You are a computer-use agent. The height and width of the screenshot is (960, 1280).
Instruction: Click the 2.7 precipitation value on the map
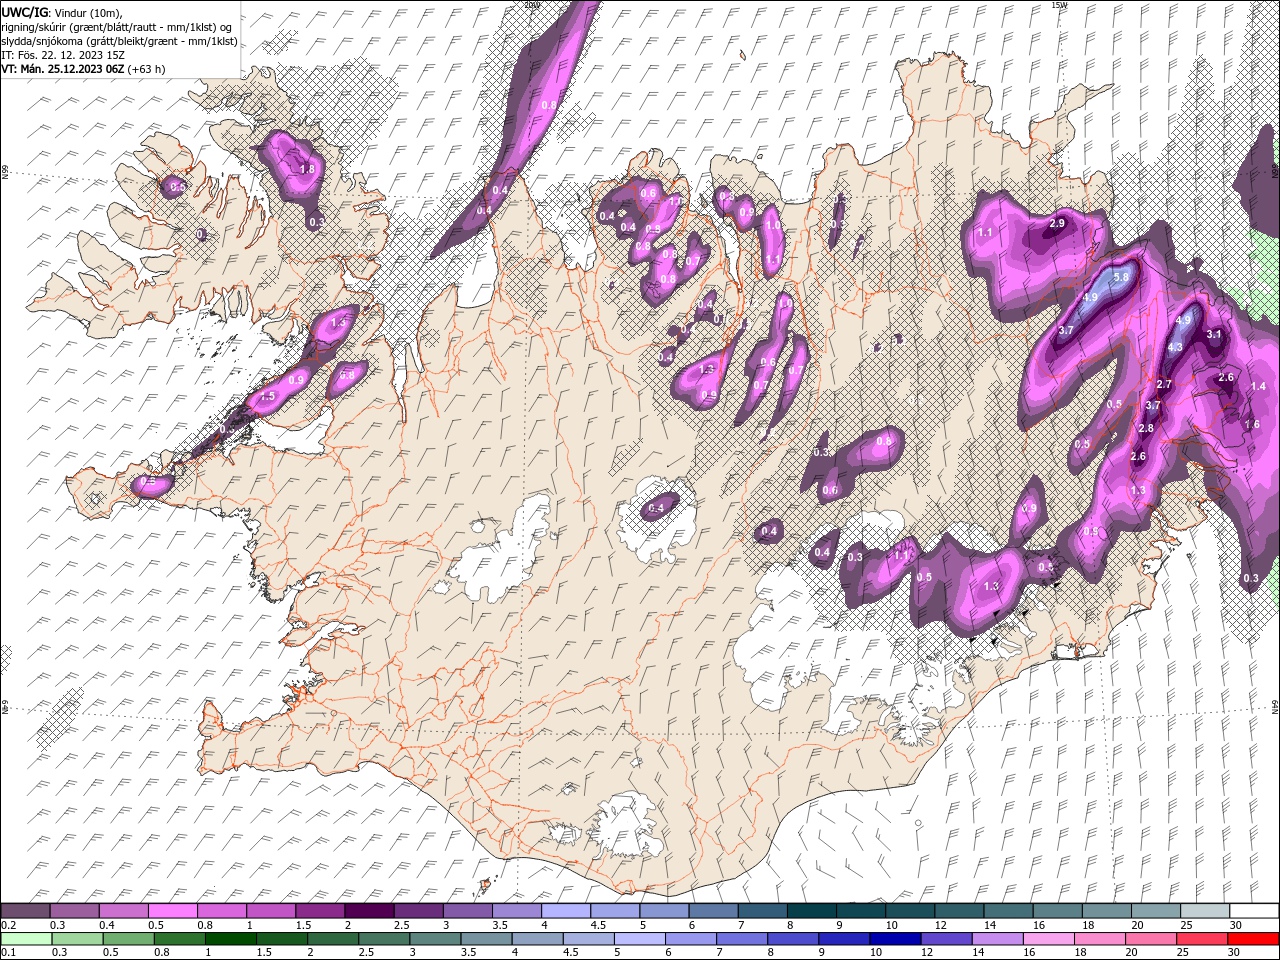click(x=1163, y=384)
